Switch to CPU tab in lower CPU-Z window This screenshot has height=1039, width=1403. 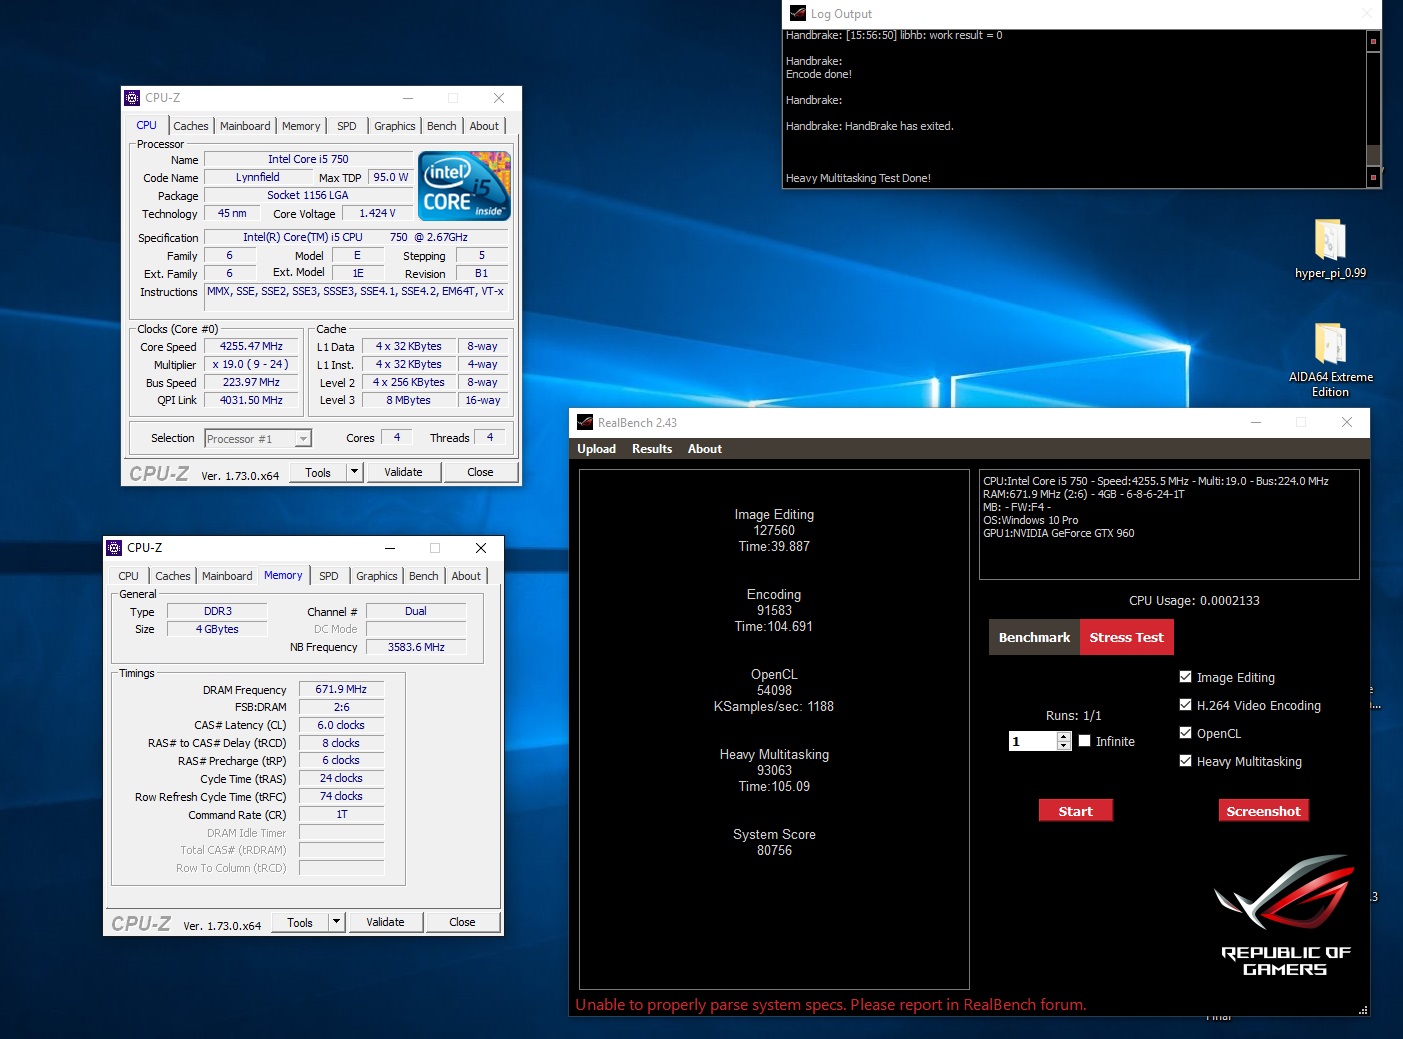tap(128, 576)
